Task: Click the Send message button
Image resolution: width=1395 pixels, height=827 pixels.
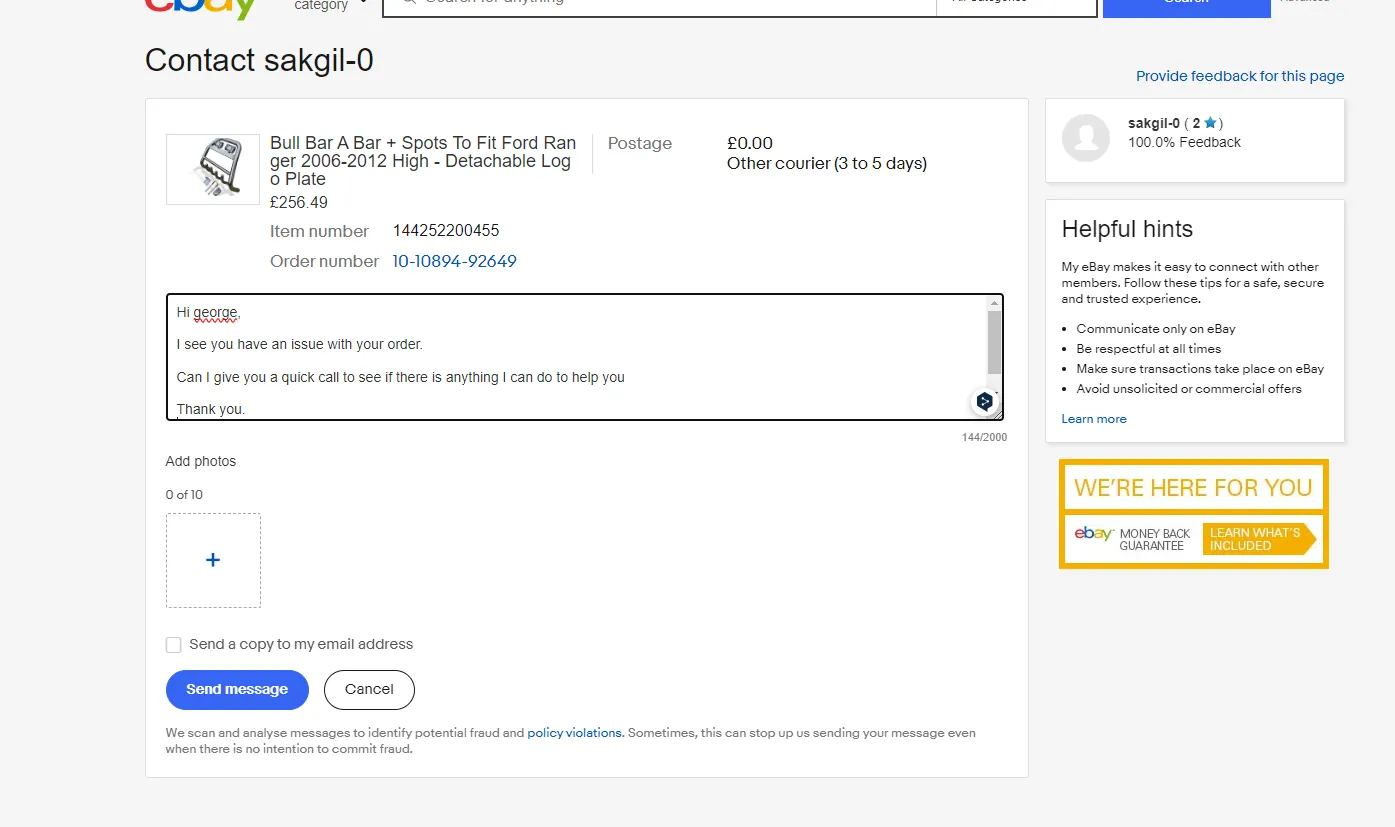Action: [x=237, y=690]
